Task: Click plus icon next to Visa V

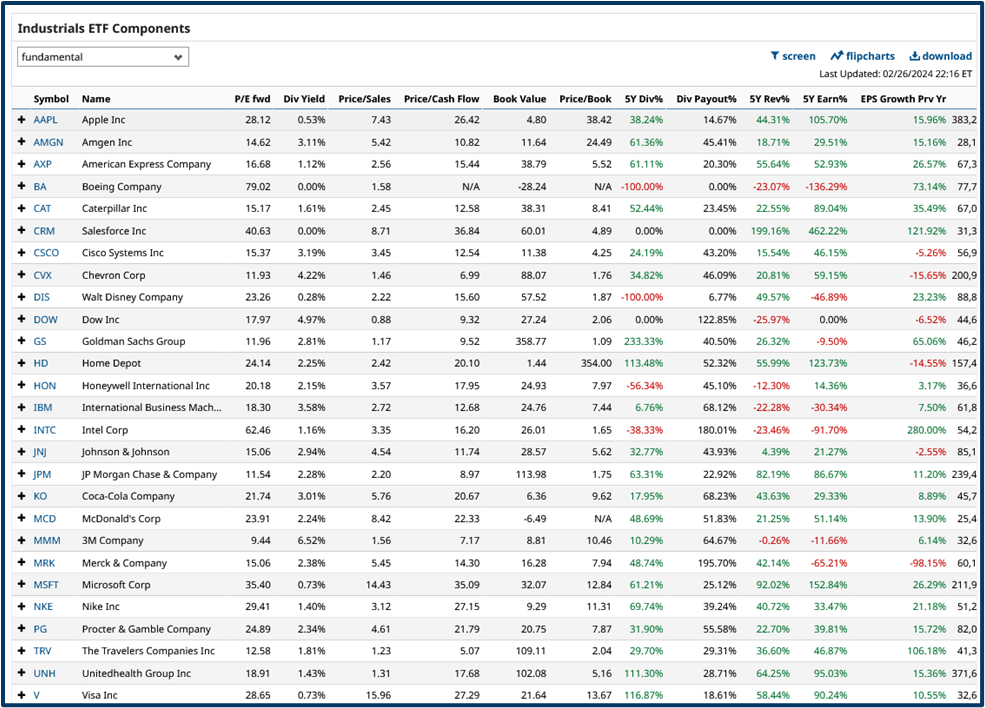Action: coord(21,695)
